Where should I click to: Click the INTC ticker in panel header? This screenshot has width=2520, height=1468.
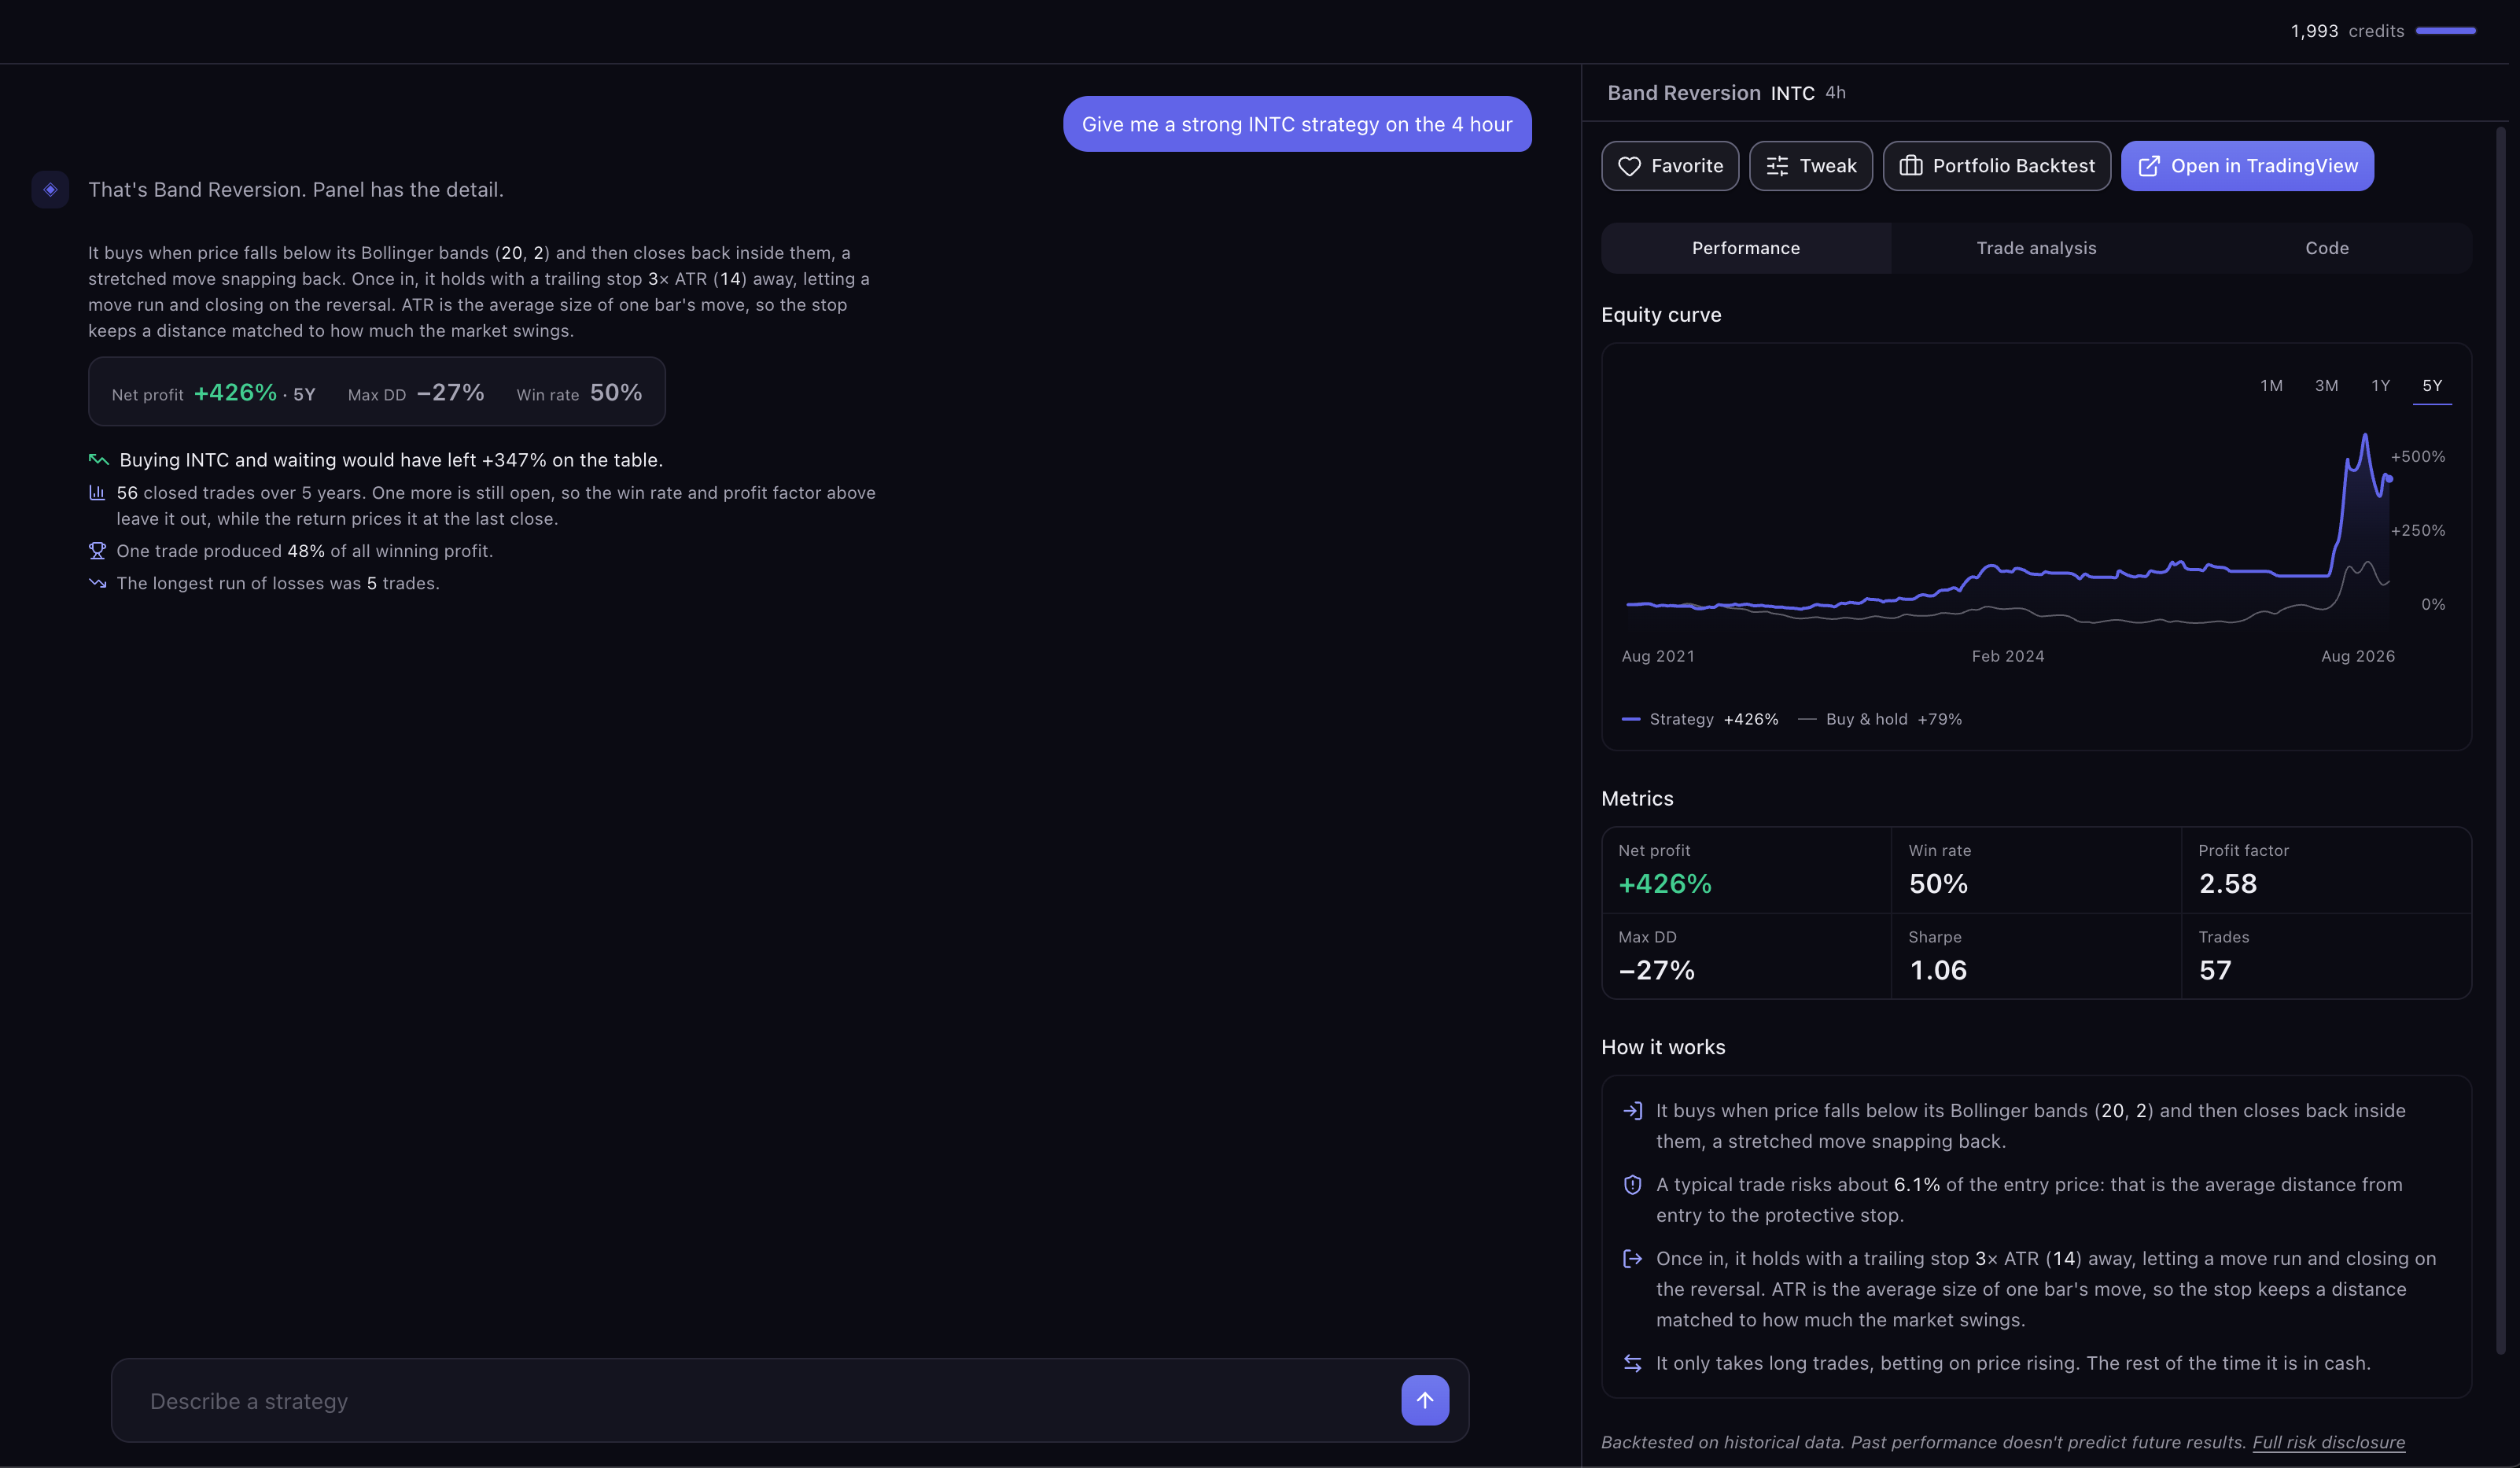pyautogui.click(x=1792, y=93)
